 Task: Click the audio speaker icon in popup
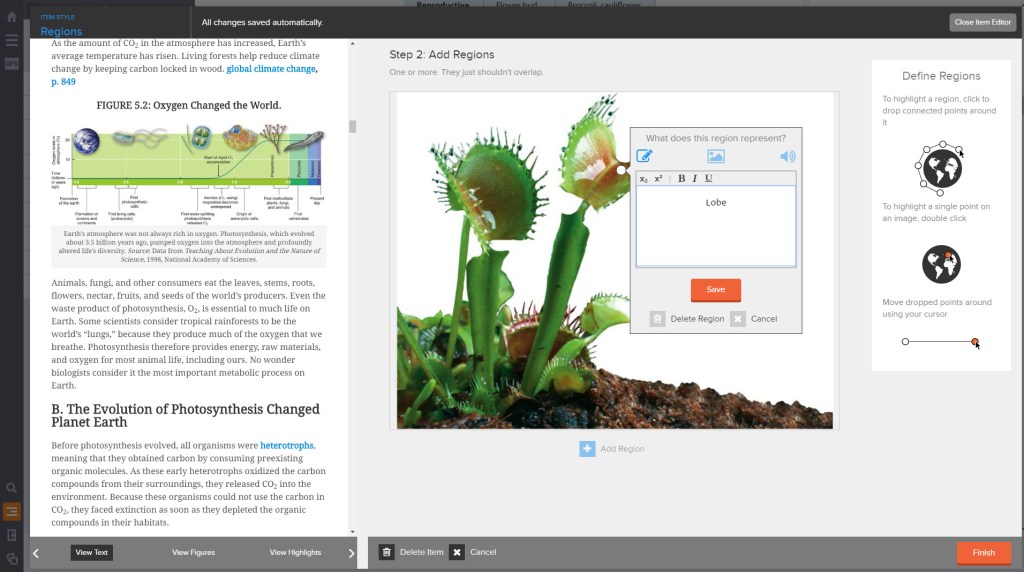coord(787,156)
